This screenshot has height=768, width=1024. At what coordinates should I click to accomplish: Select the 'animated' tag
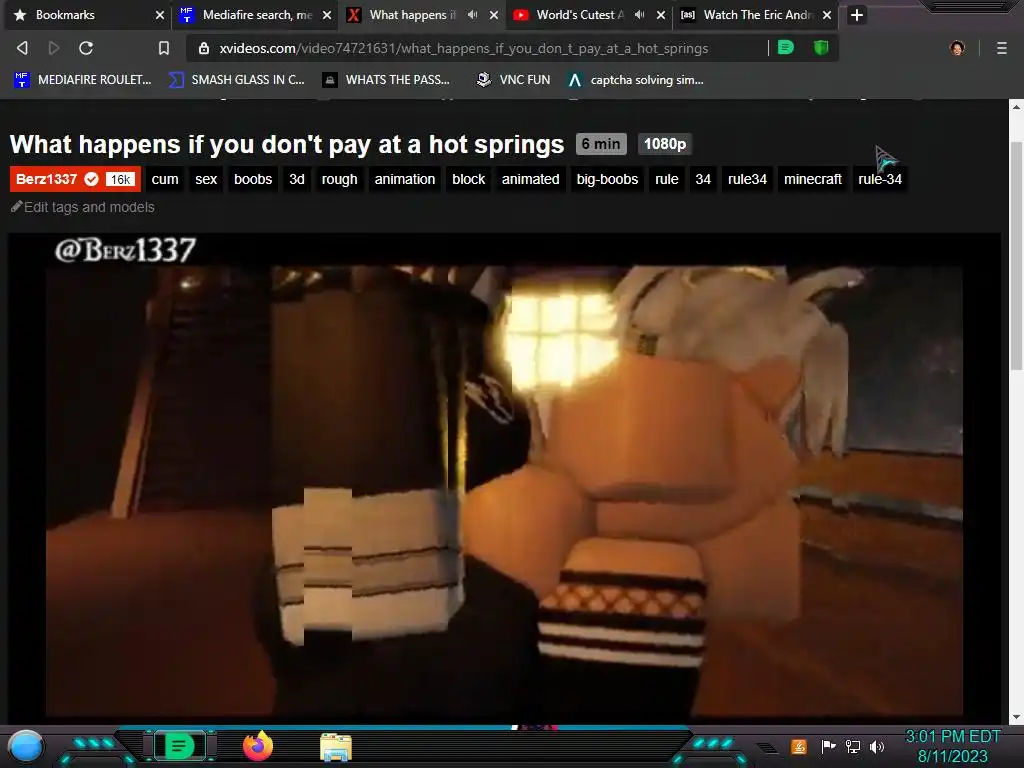pyautogui.click(x=530, y=179)
